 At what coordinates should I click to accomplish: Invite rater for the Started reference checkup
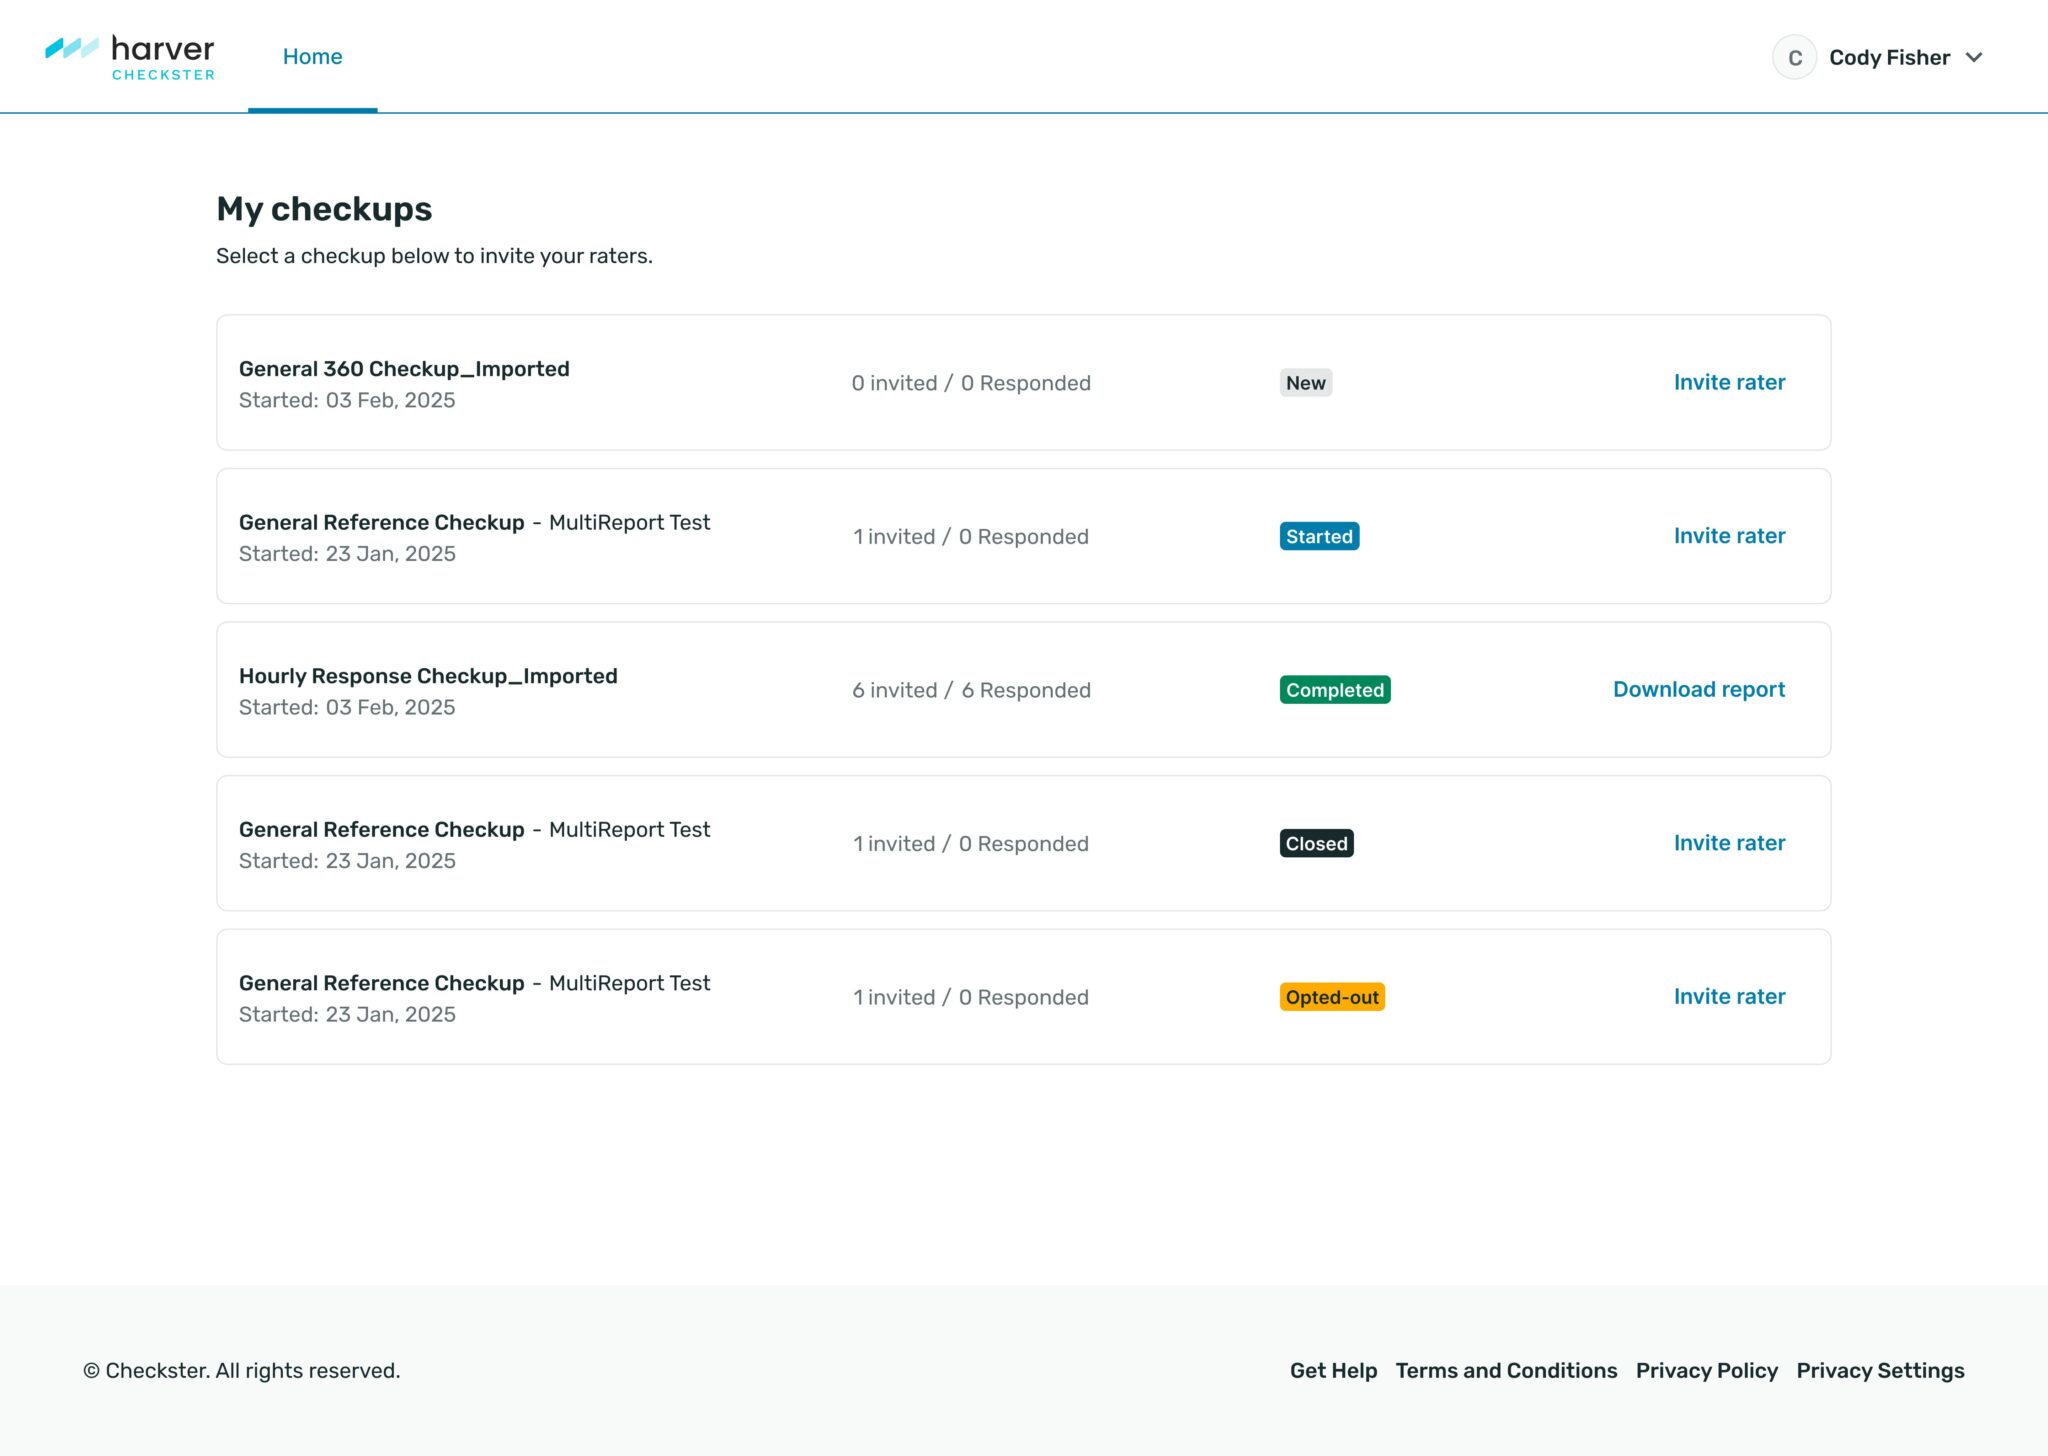[1729, 536]
